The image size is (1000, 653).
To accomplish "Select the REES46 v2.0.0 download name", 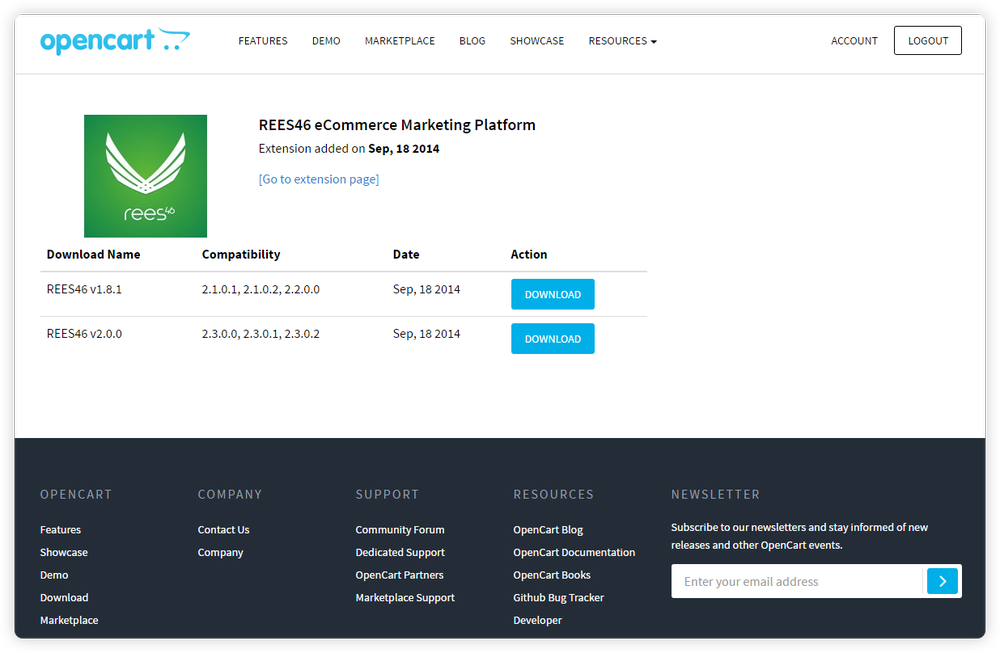I will [84, 334].
